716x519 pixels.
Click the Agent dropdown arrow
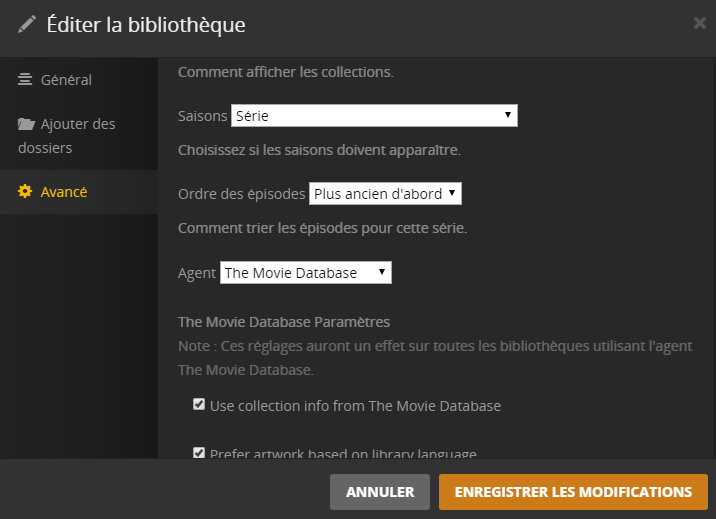click(x=381, y=272)
